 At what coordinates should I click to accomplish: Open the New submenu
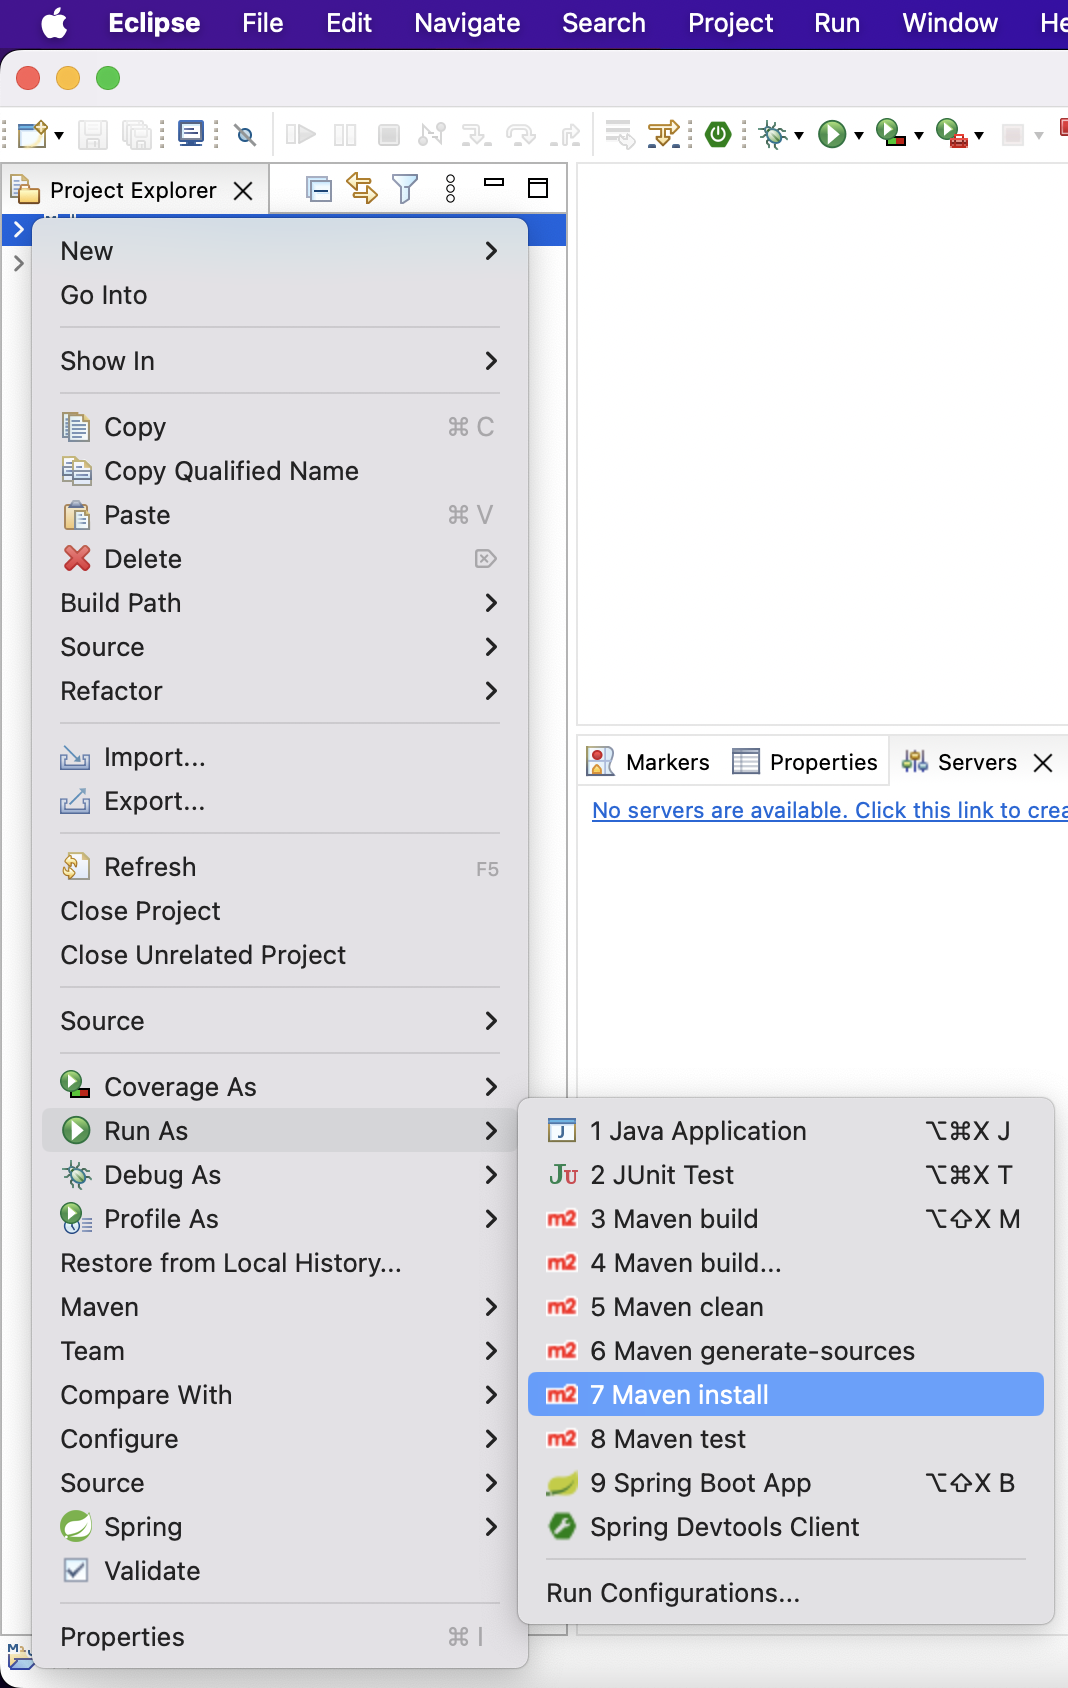click(x=280, y=251)
